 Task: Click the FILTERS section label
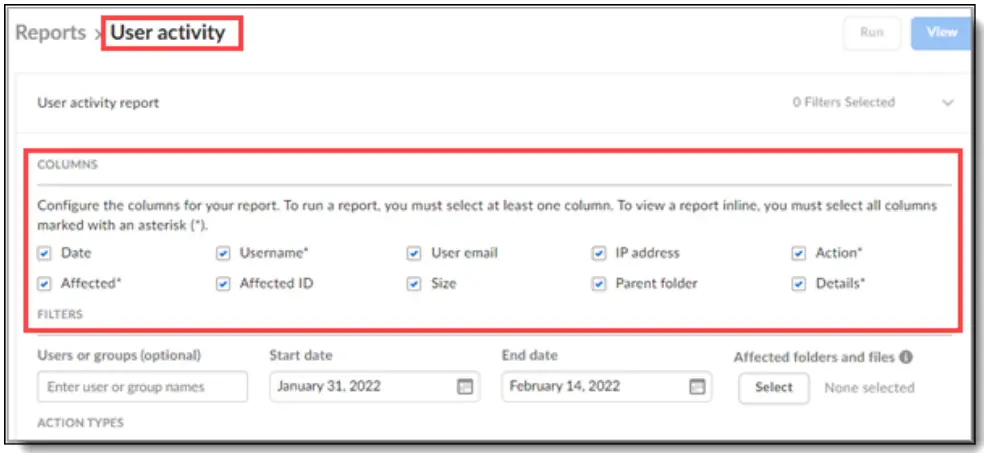click(x=60, y=314)
